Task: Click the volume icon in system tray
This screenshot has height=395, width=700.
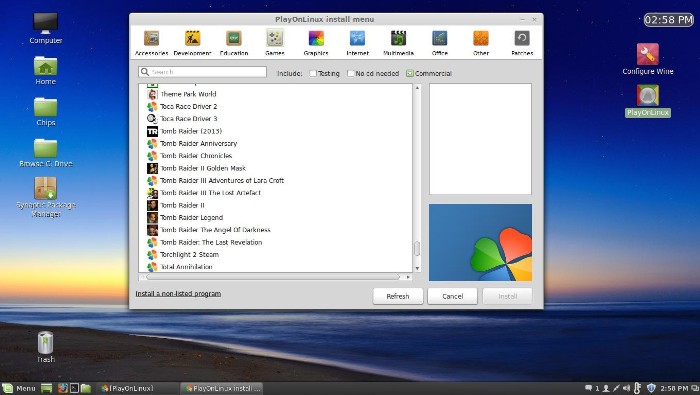Action: [x=626, y=388]
